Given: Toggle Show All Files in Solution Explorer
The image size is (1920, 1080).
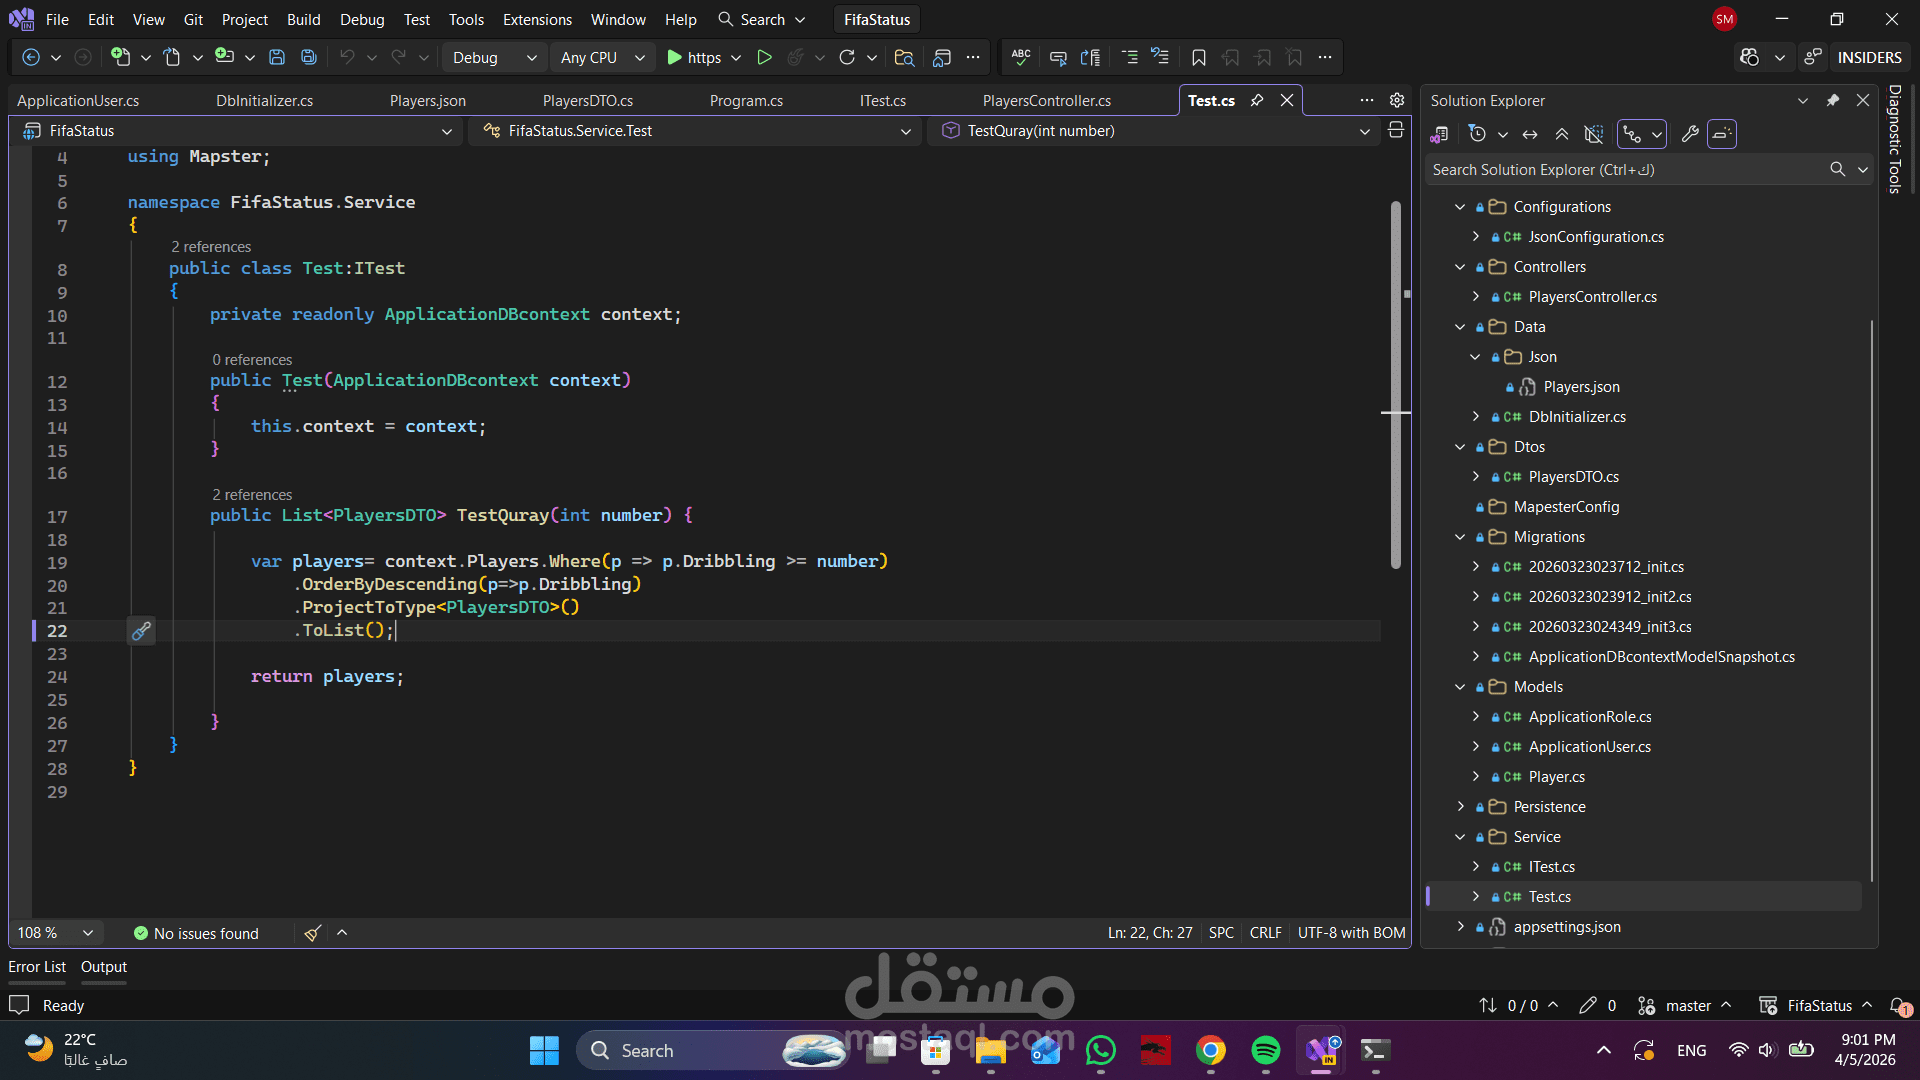Looking at the screenshot, I should [x=1594, y=134].
